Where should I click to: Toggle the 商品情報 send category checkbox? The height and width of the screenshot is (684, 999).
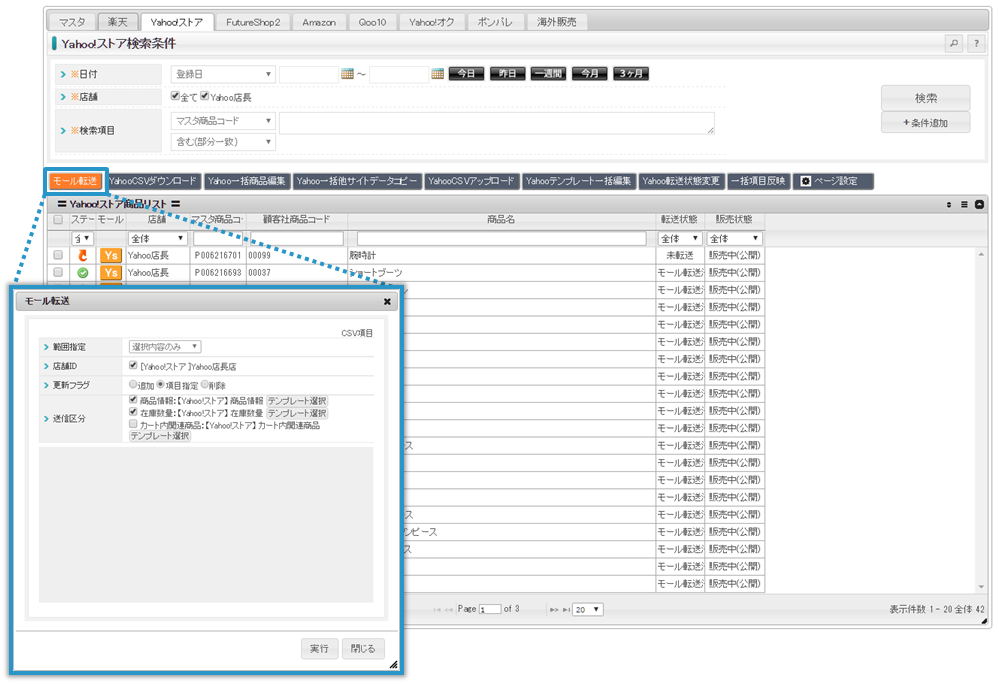click(x=133, y=399)
